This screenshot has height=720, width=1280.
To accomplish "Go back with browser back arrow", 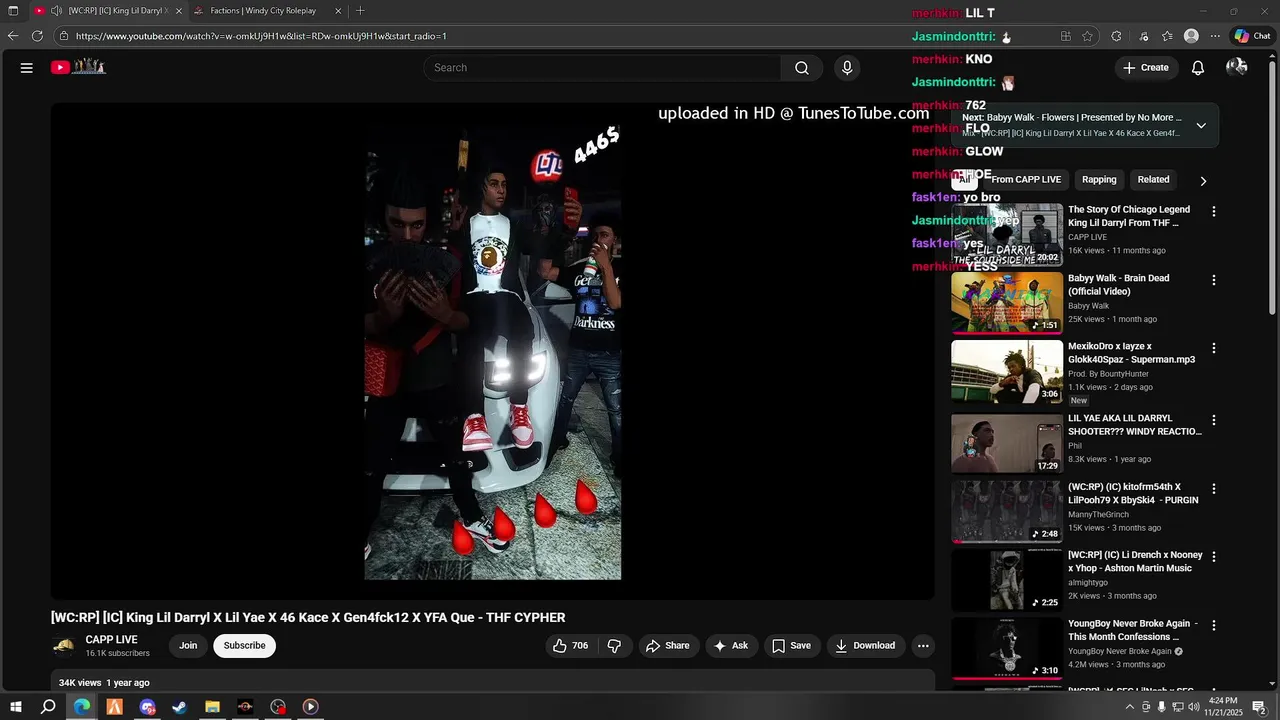I will click(13, 36).
